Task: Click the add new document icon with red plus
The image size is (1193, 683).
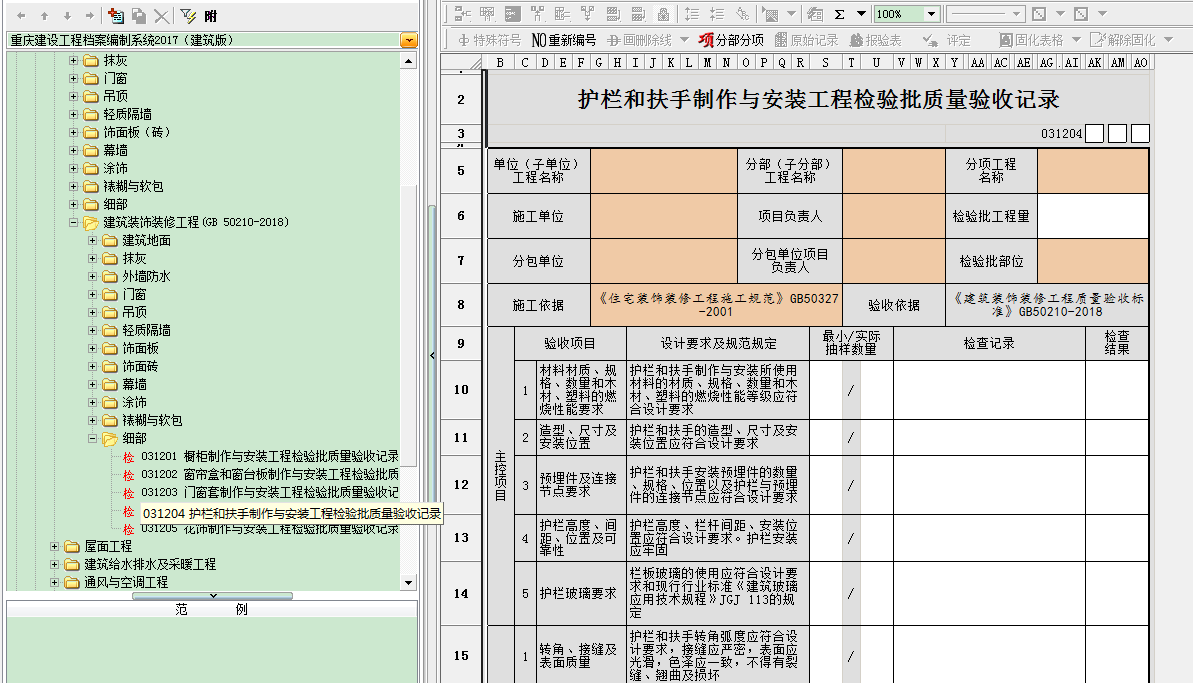Action: (116, 16)
